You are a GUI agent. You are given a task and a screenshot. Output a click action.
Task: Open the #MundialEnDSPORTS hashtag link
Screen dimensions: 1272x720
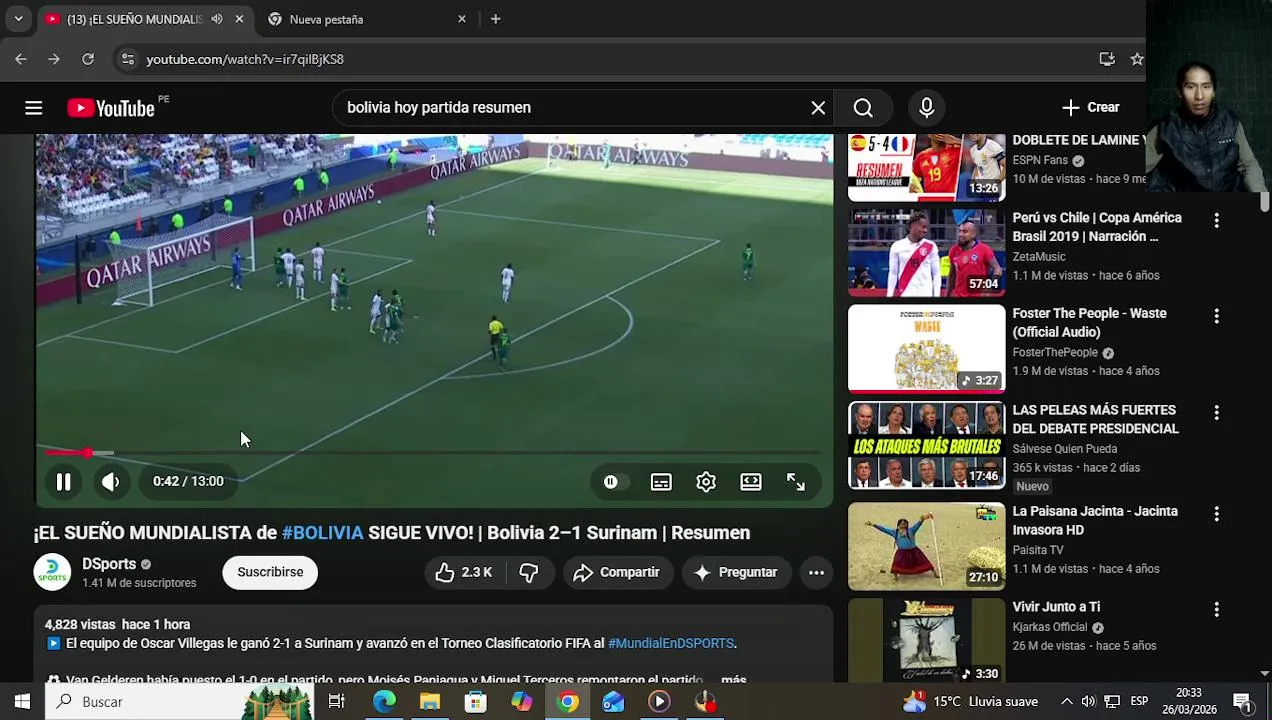tap(671, 644)
